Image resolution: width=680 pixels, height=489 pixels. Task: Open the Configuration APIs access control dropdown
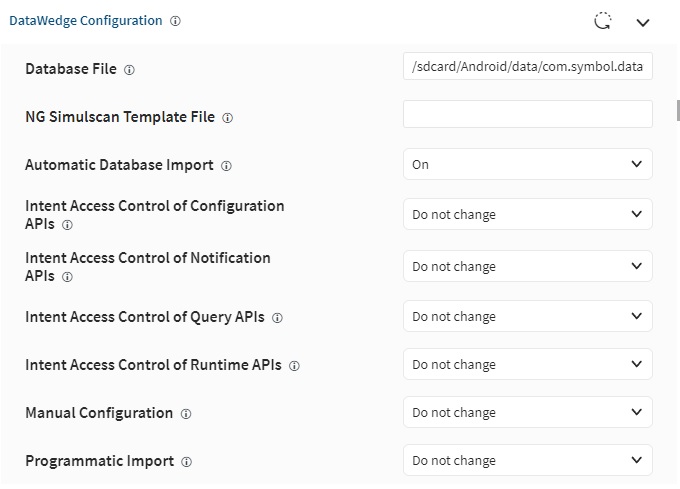click(x=527, y=214)
